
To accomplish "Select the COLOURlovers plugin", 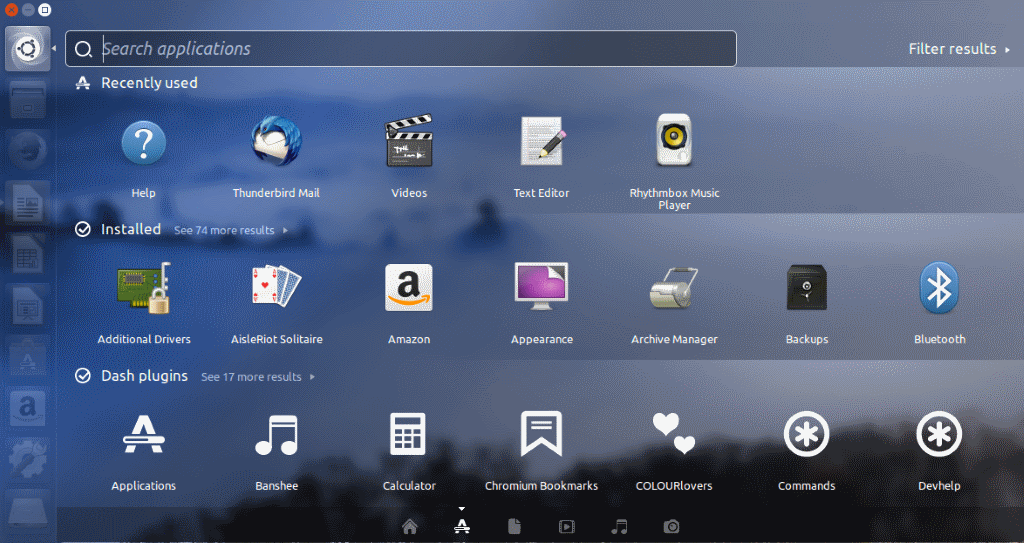I will coord(674,434).
